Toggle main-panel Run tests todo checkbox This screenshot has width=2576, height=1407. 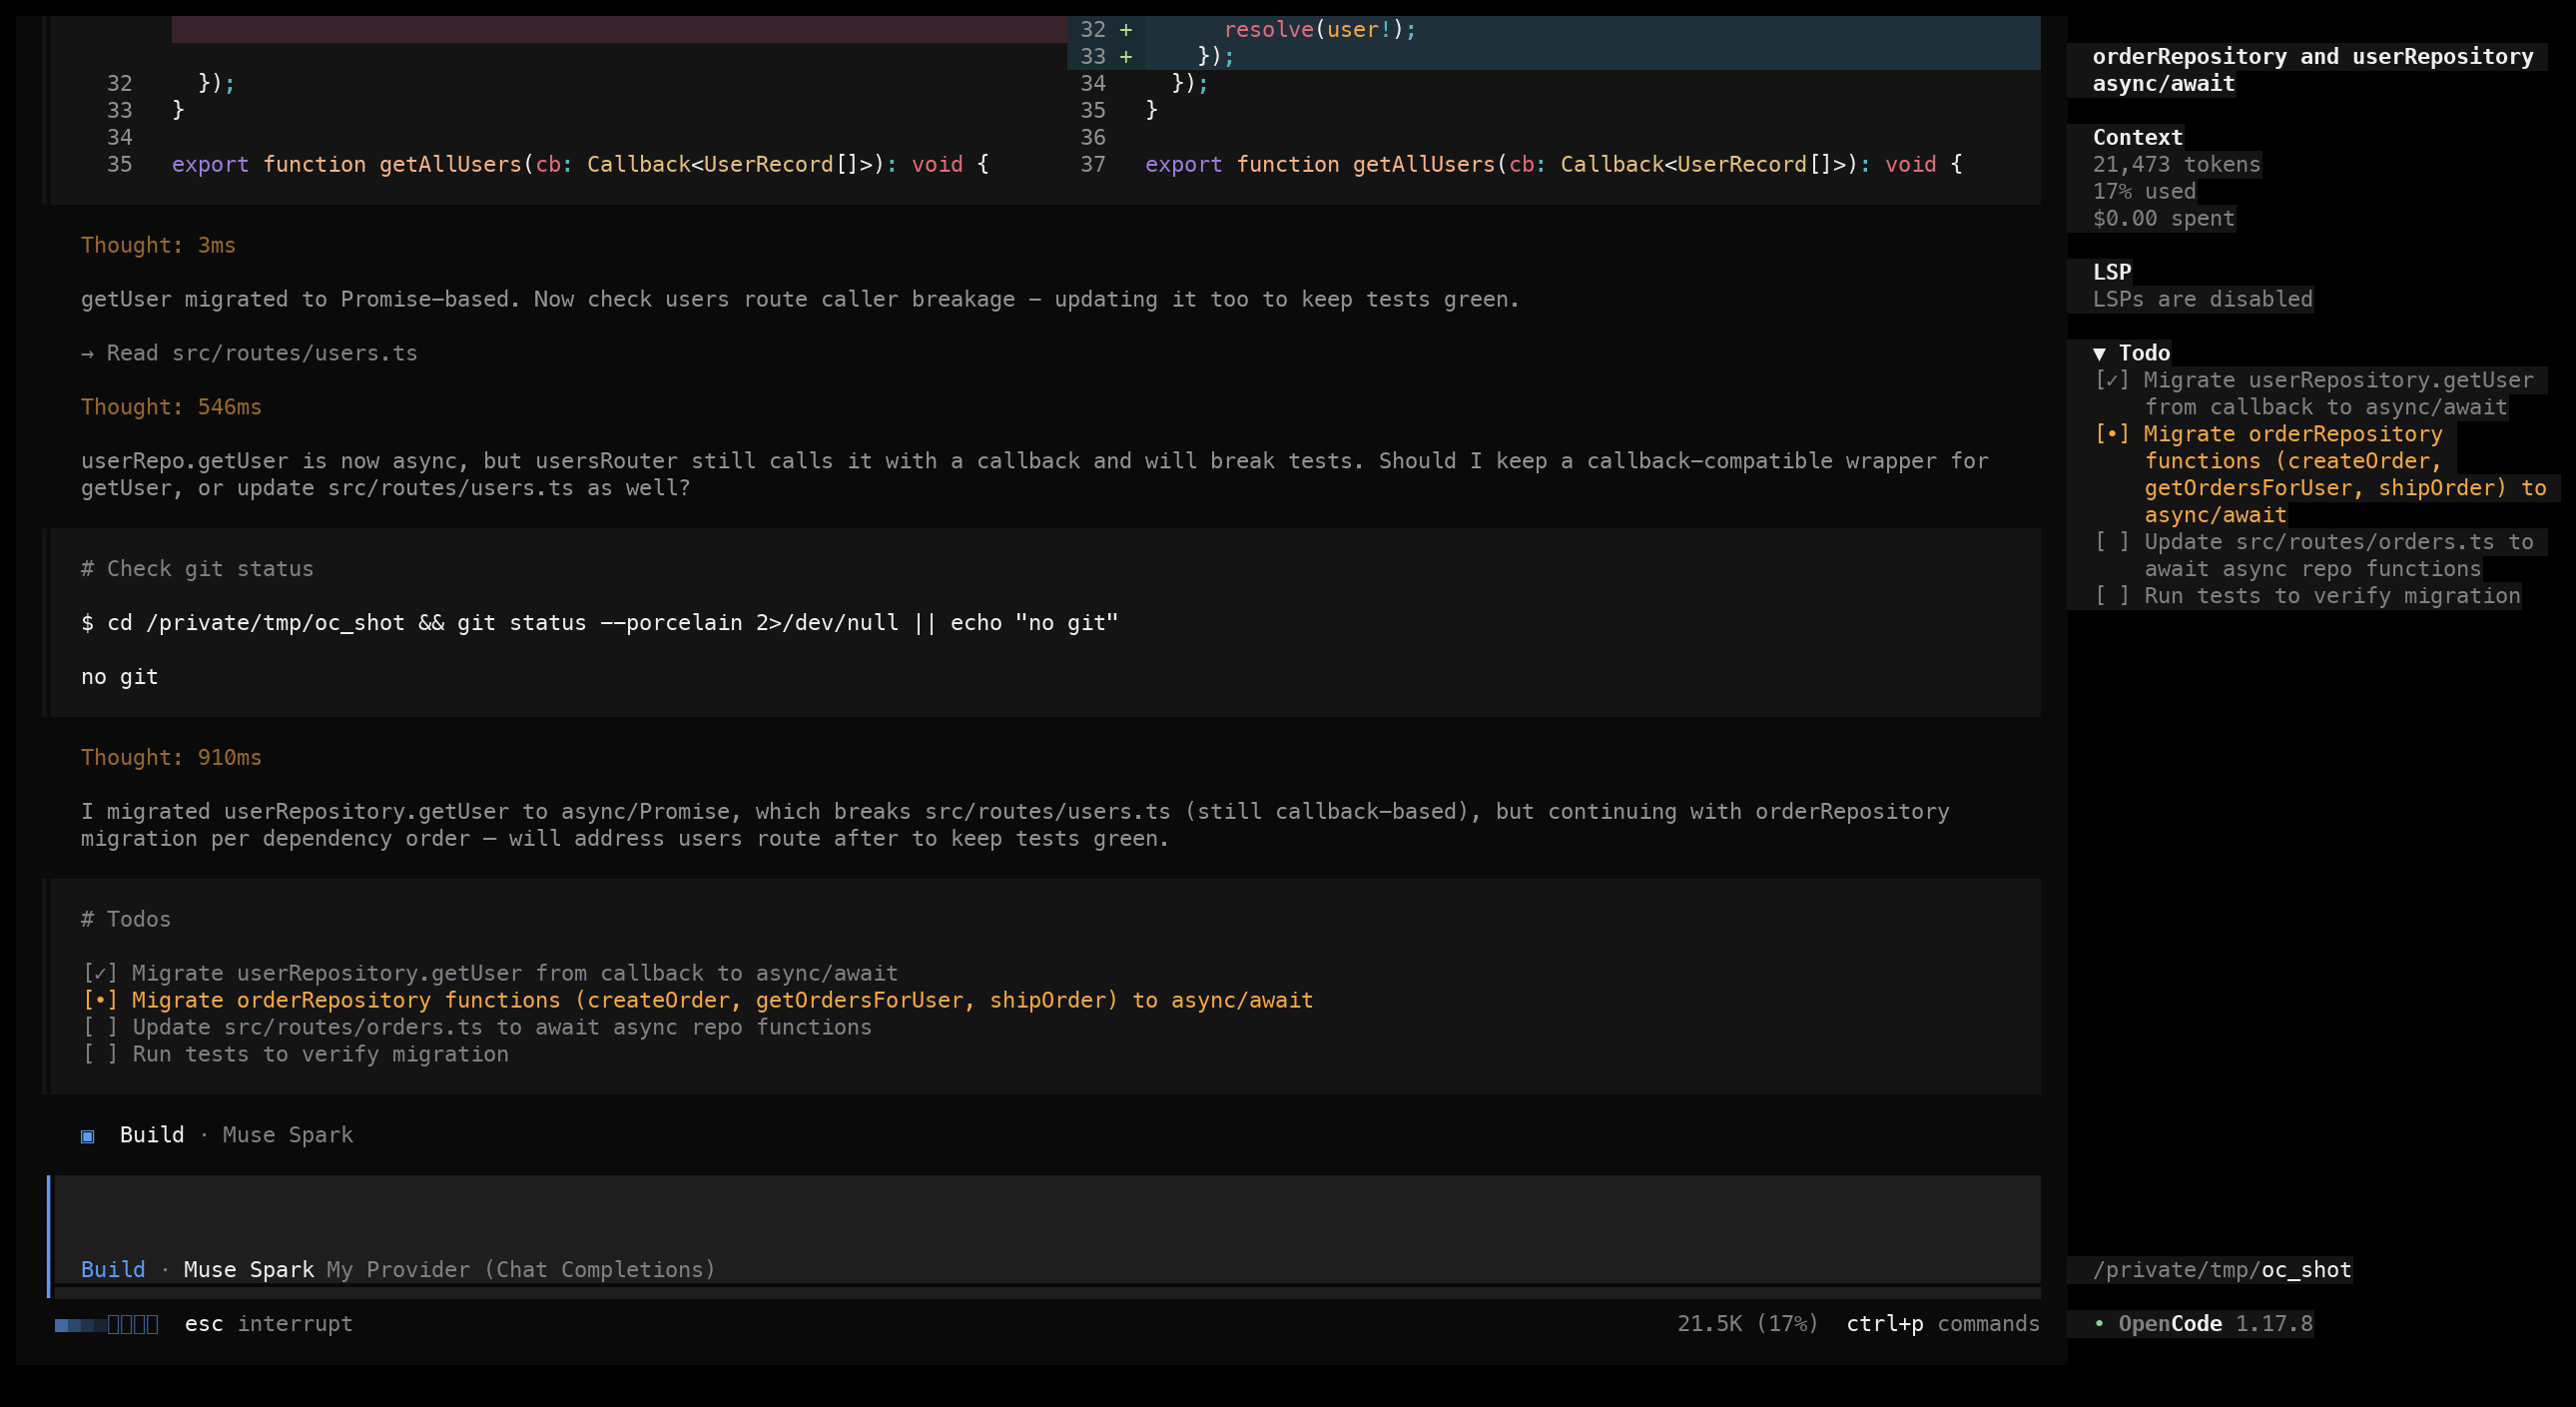coord(100,1054)
